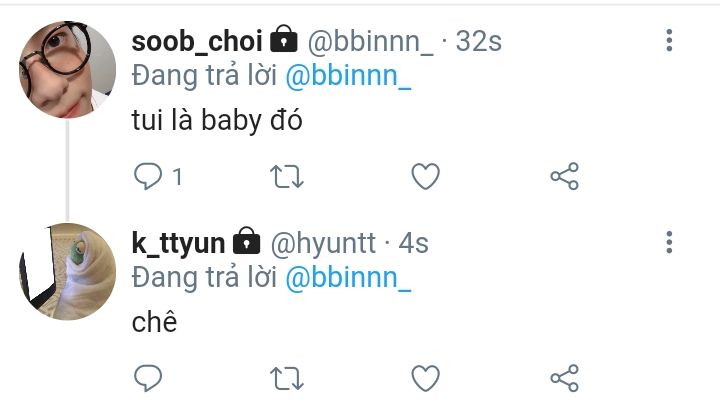The image size is (720, 405).
Task: Open the @hyuntt handle
Action: pyautogui.click(x=324, y=242)
